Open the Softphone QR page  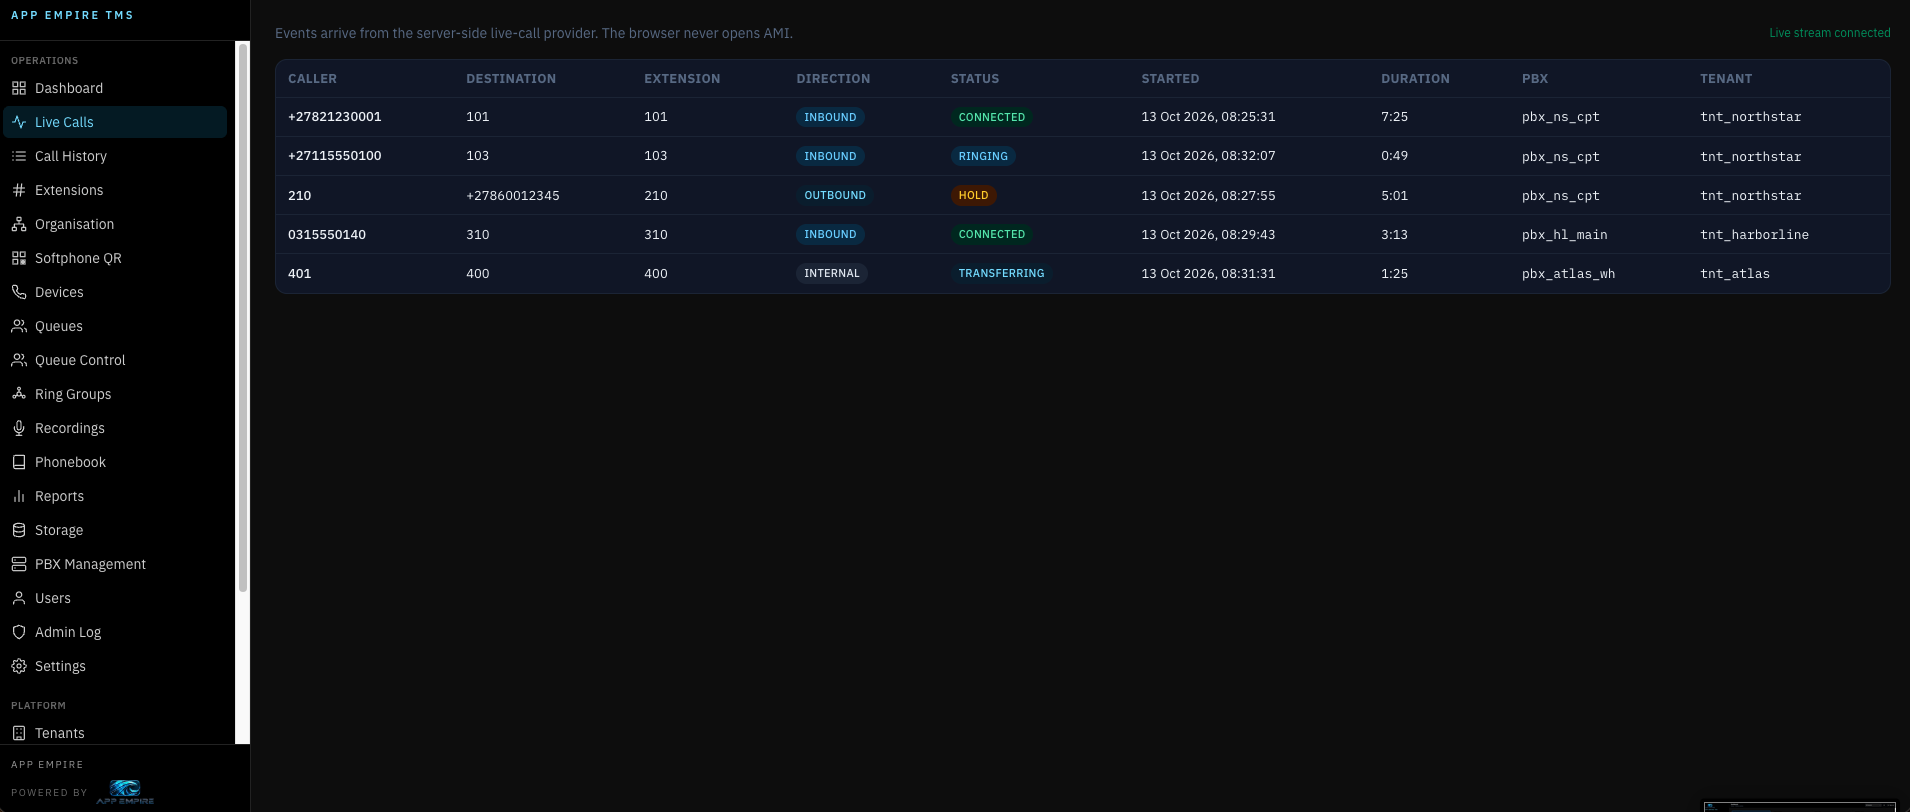[x=115, y=258]
